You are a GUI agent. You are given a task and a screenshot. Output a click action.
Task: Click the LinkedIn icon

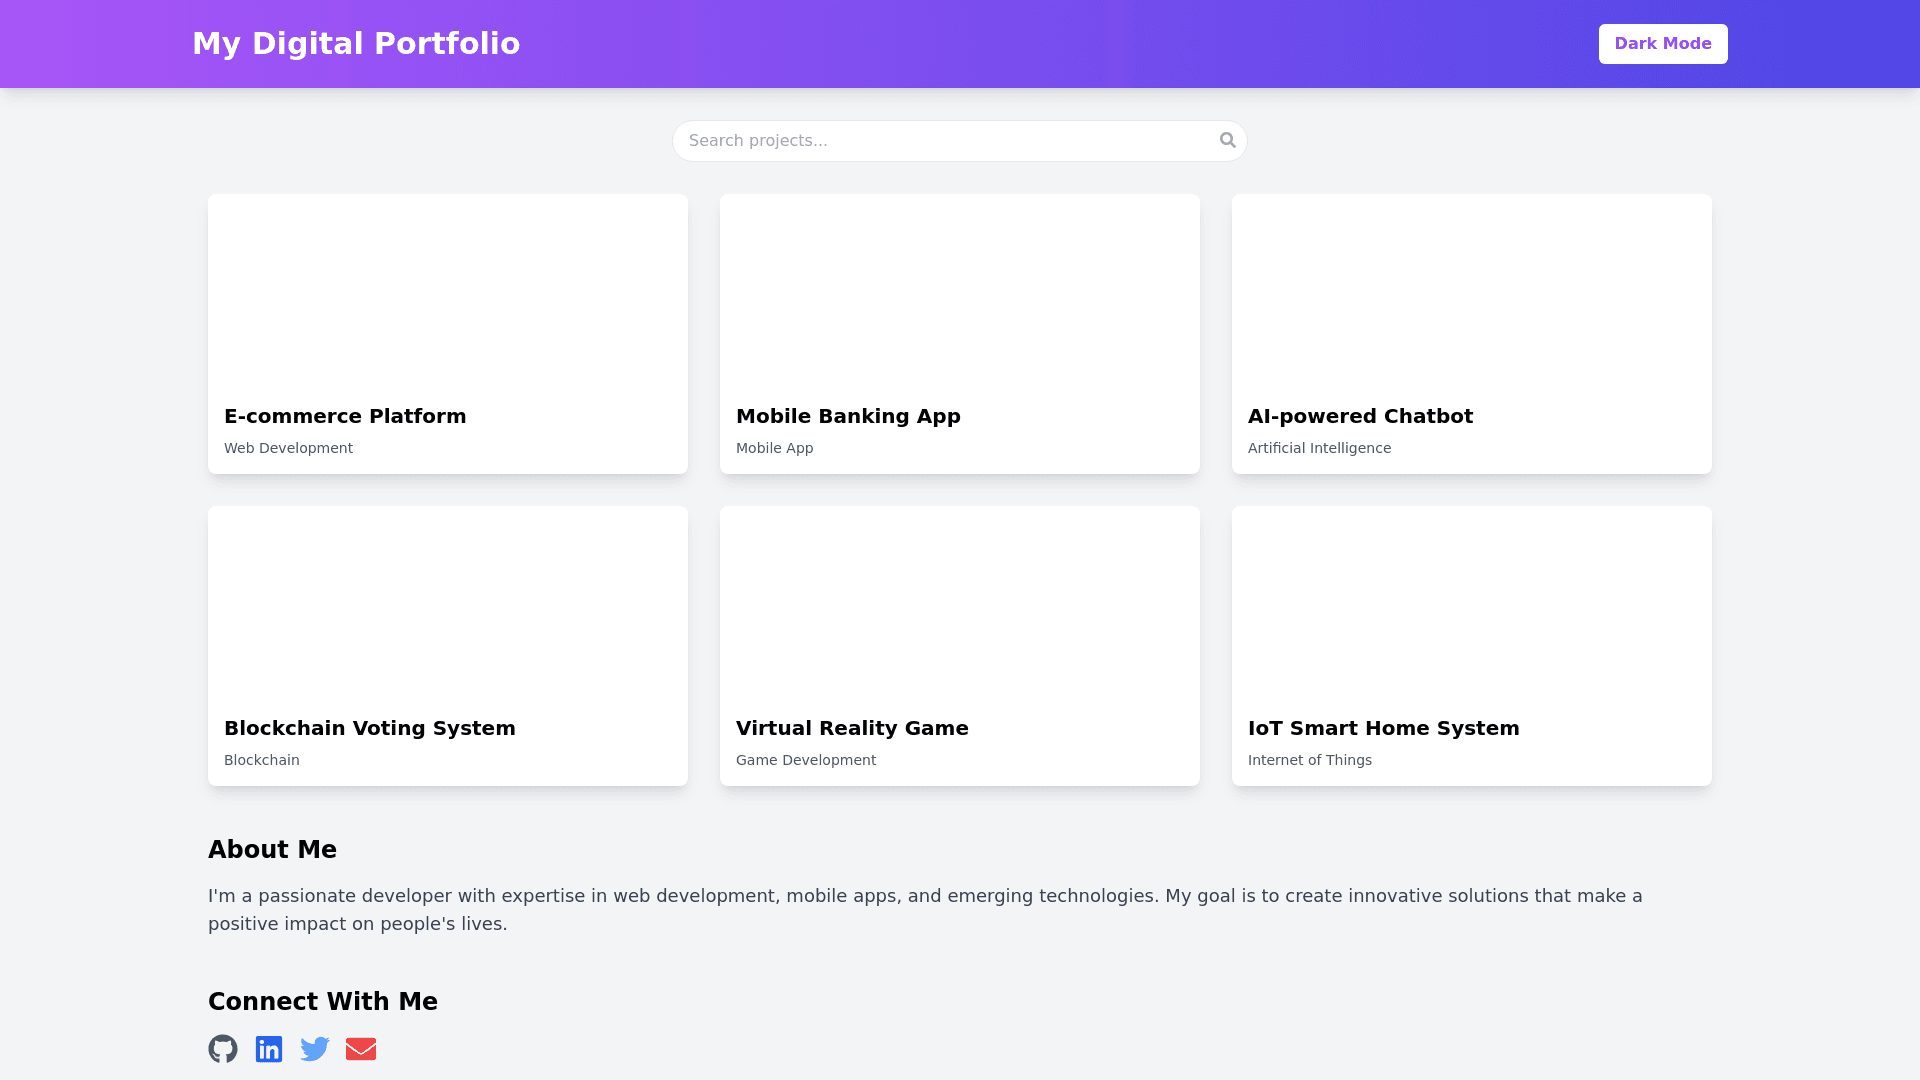point(269,1049)
